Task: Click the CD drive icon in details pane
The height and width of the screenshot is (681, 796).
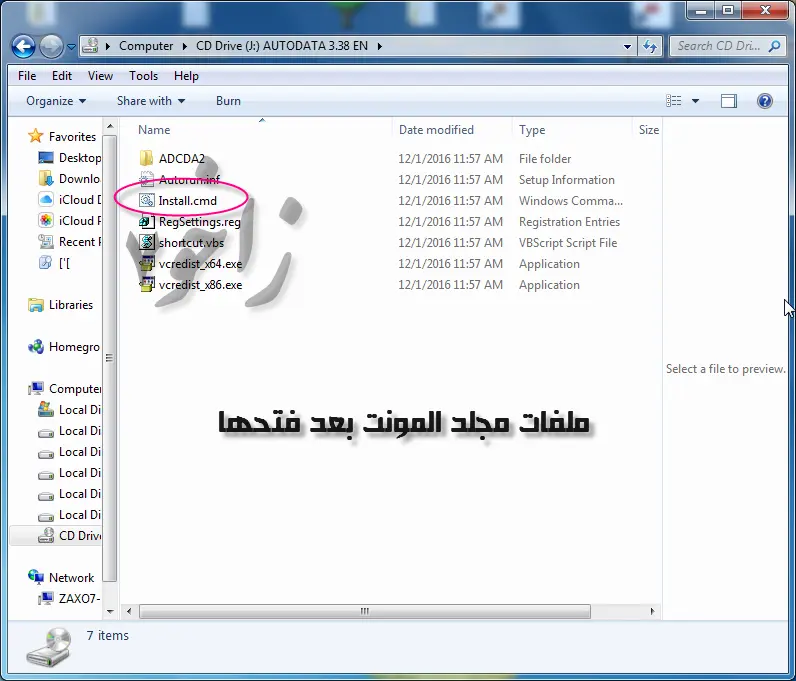Action: tap(49, 646)
